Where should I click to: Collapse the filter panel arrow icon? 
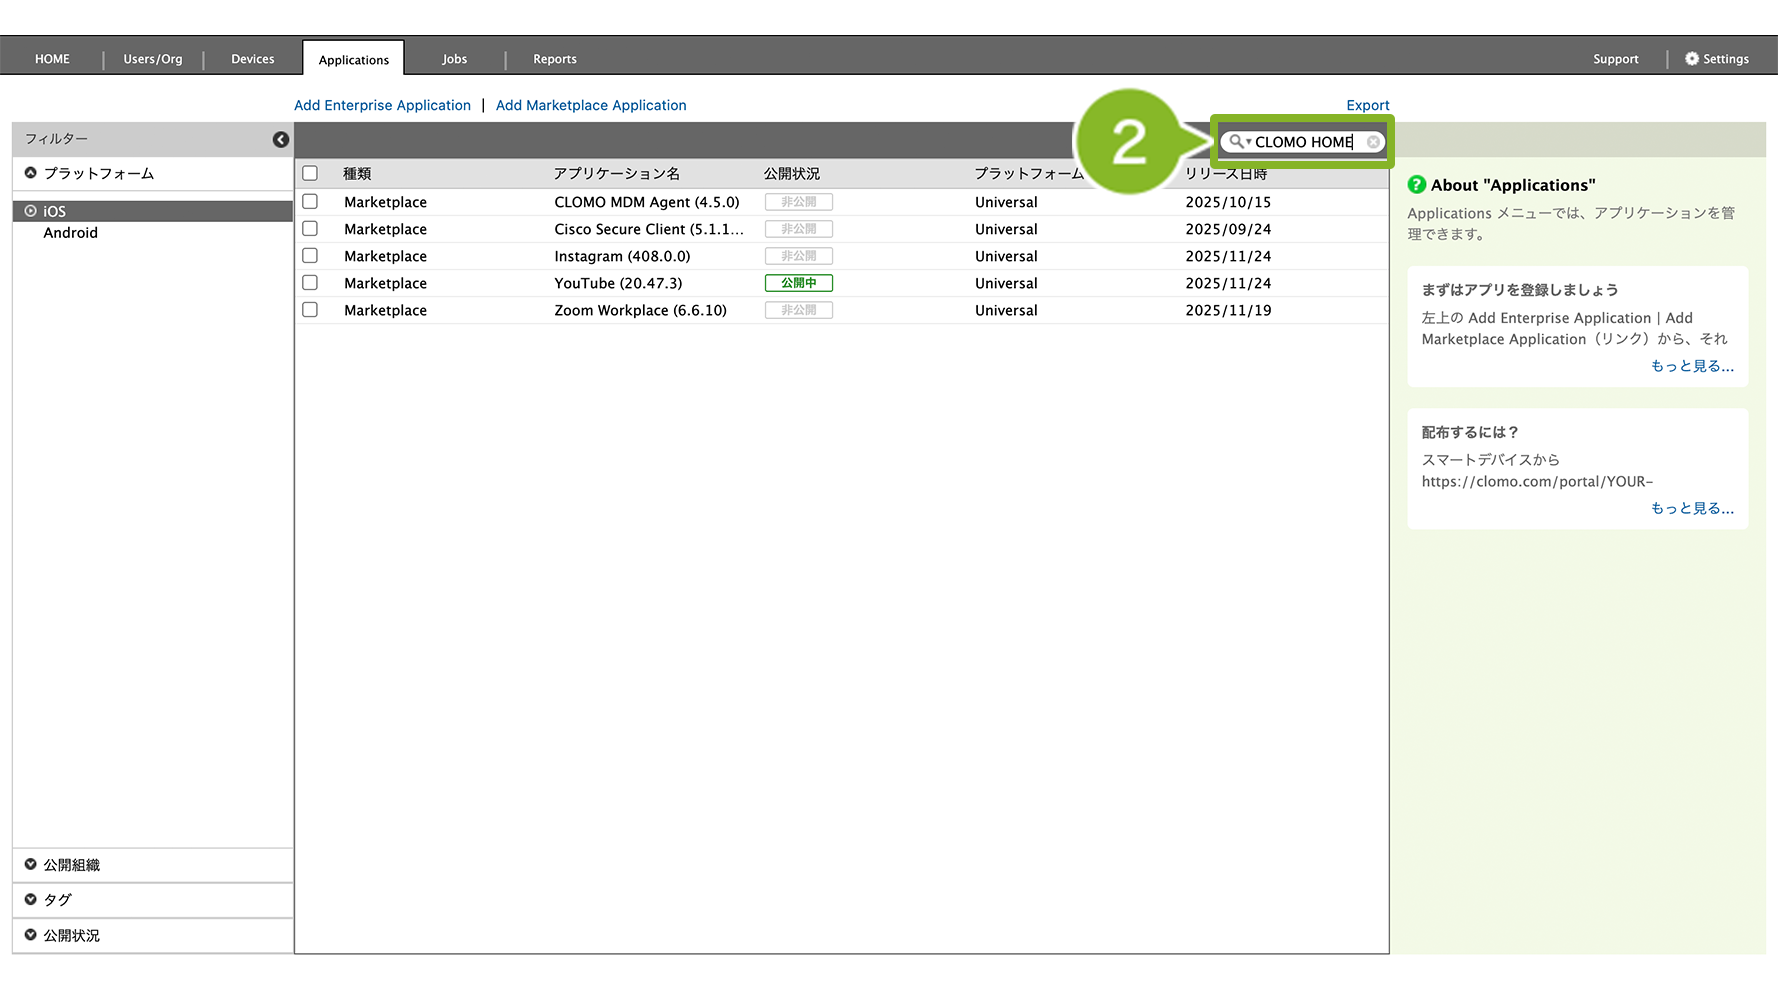click(x=281, y=140)
